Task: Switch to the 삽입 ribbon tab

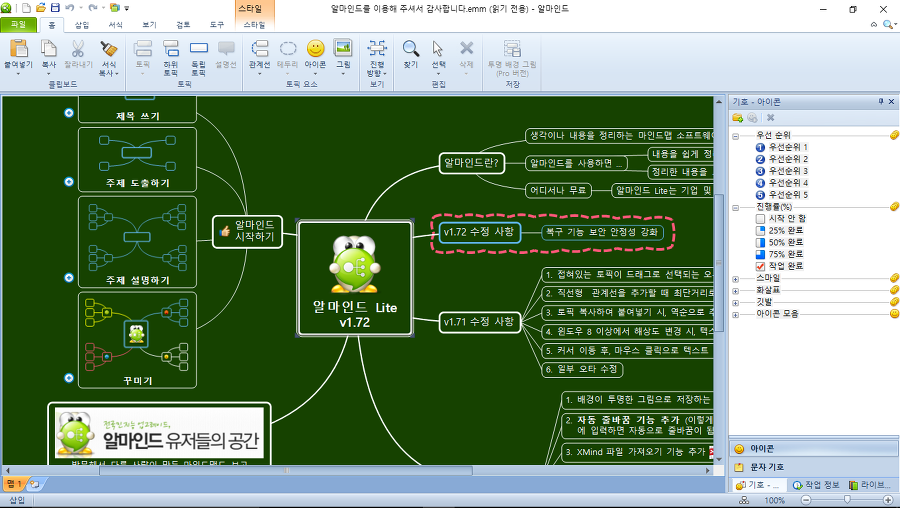Action: pos(82,25)
